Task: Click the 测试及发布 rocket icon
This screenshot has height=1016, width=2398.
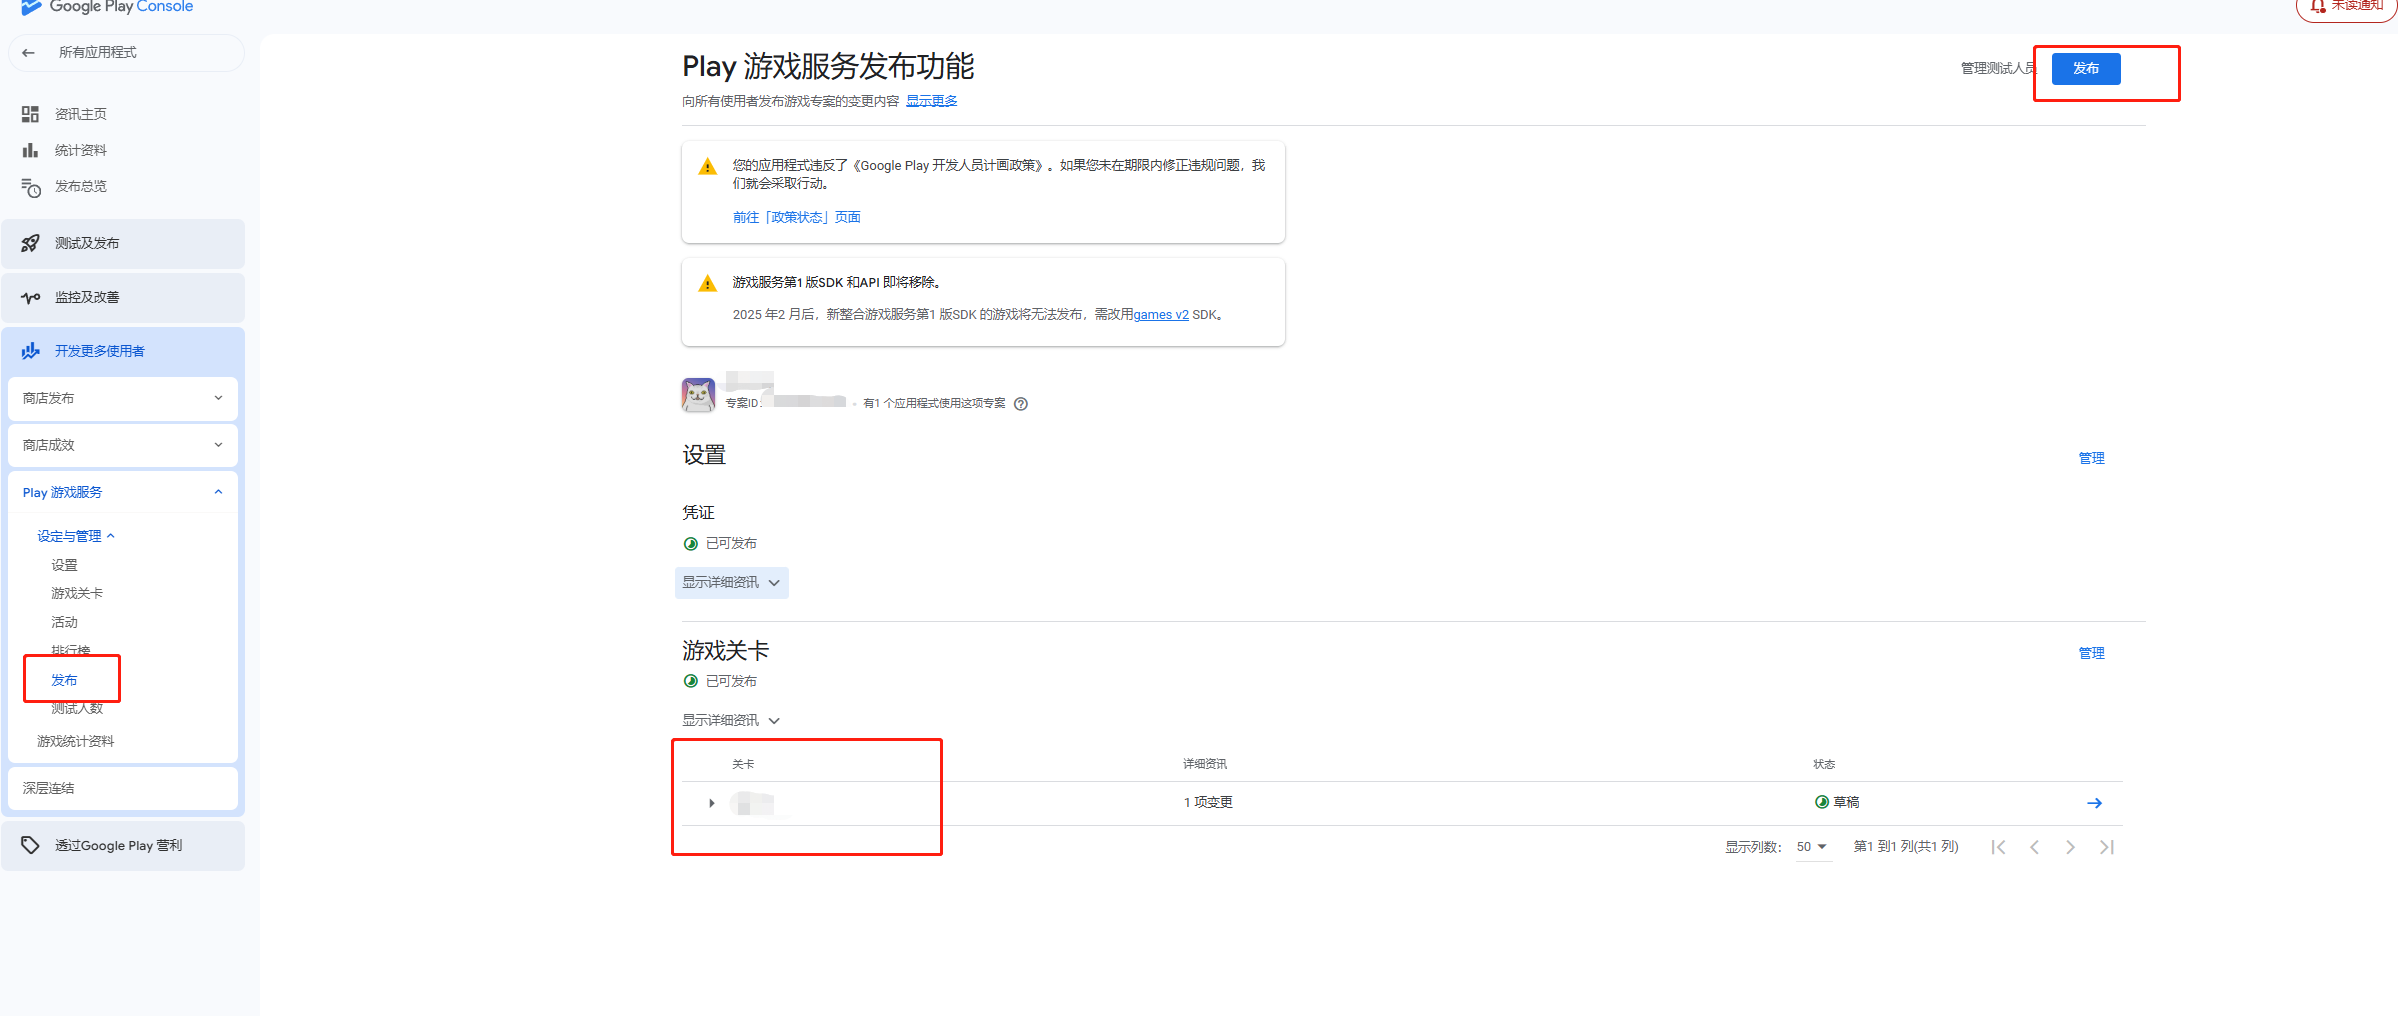Action: pos(31,243)
